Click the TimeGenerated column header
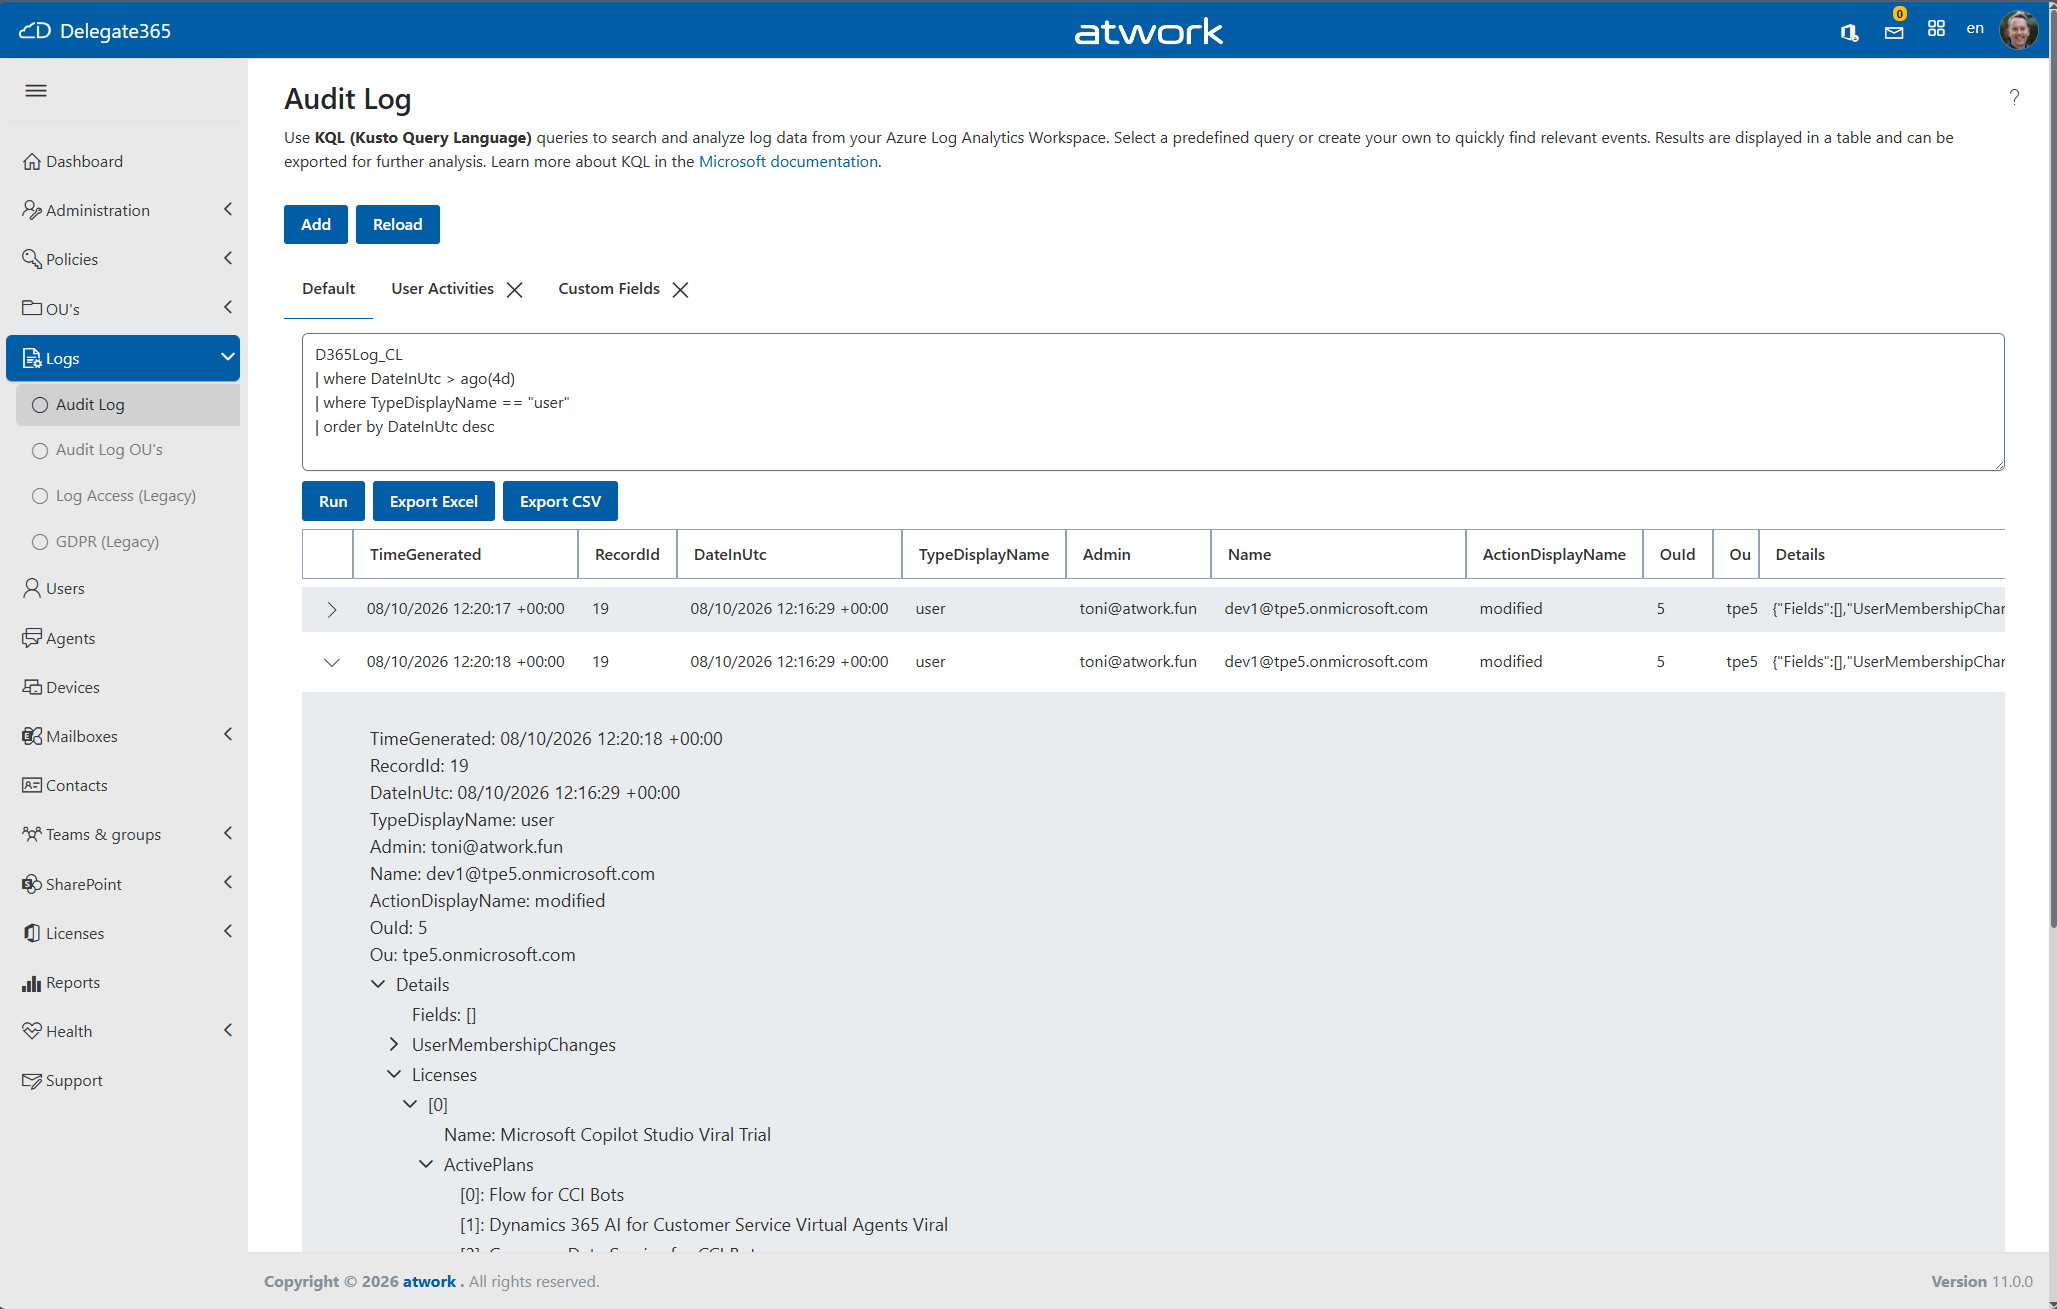The height and width of the screenshot is (1309, 2057). pyautogui.click(x=465, y=554)
